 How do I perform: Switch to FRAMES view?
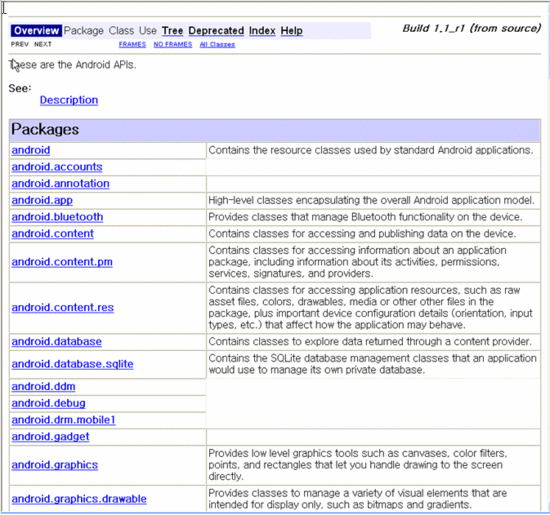tap(132, 45)
